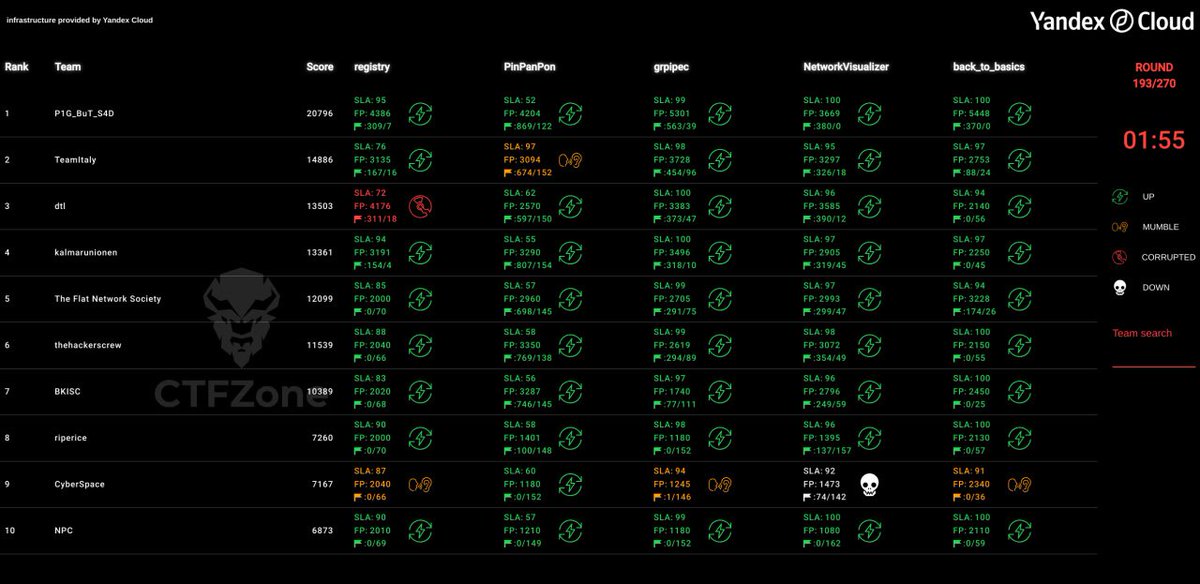Select the registry column header
1200x584 pixels.
pyautogui.click(x=372, y=67)
